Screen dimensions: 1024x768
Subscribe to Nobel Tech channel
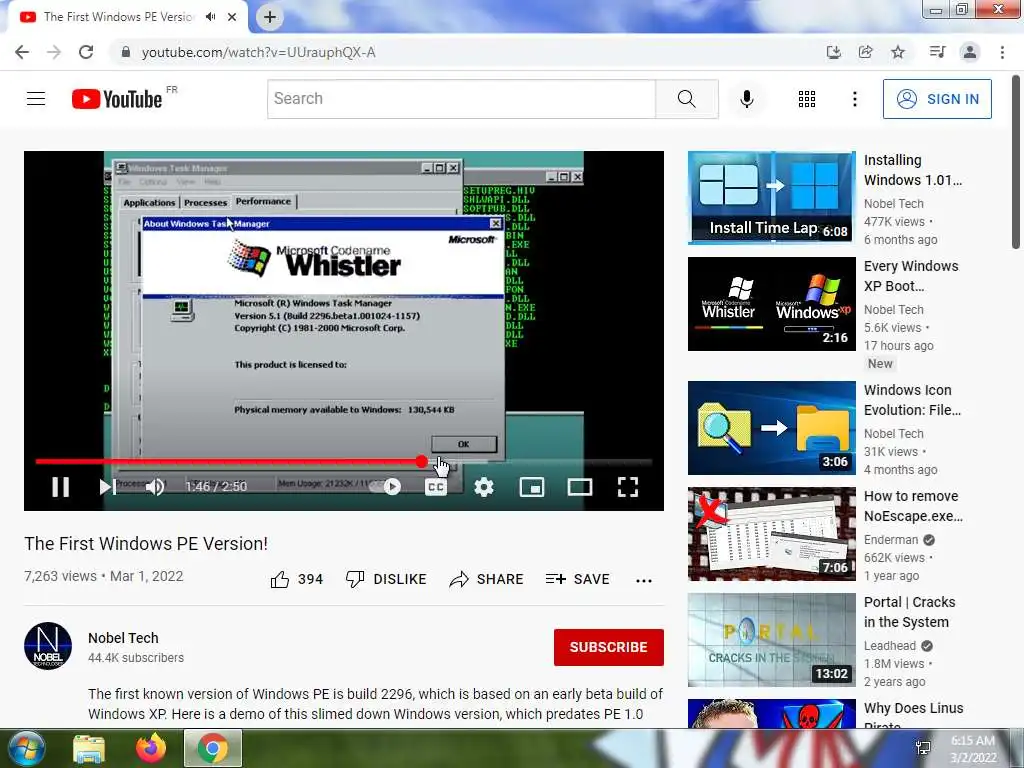point(609,647)
